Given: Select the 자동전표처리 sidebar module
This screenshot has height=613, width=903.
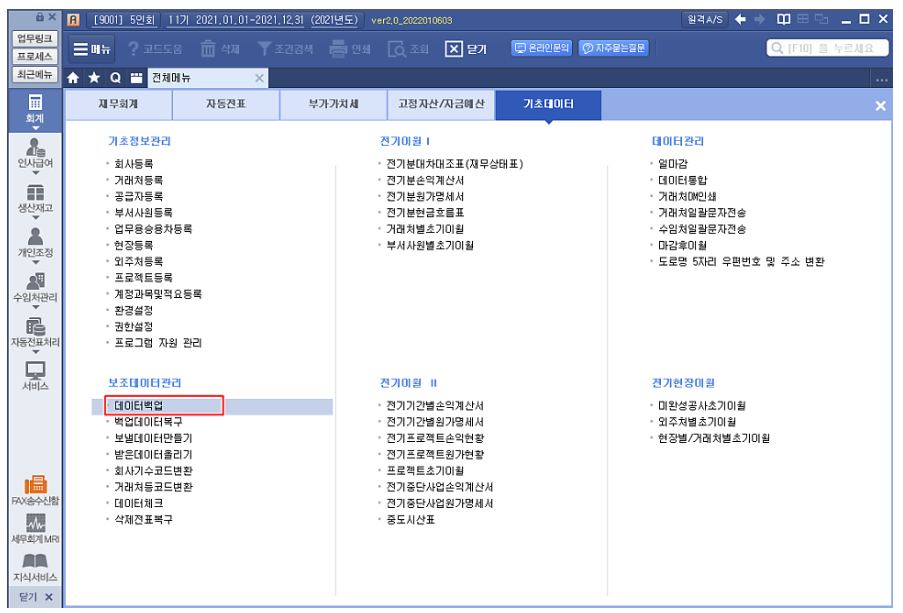Looking at the screenshot, I should tap(35, 332).
